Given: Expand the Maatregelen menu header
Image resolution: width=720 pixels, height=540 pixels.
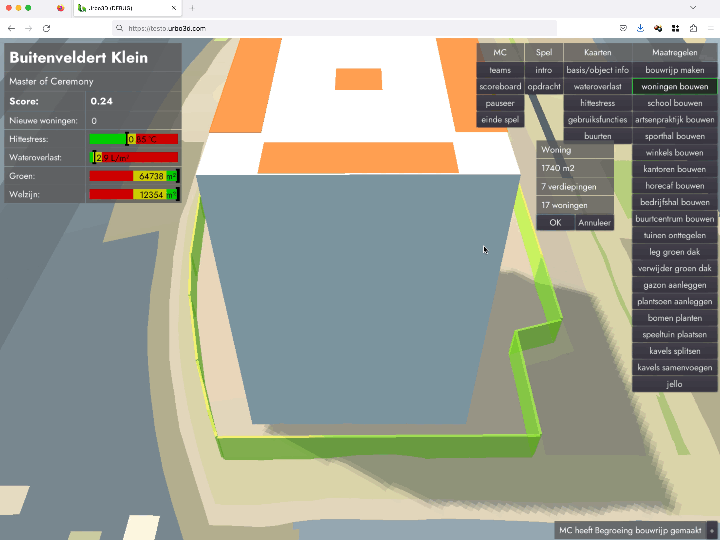Looking at the screenshot, I should (x=674, y=52).
